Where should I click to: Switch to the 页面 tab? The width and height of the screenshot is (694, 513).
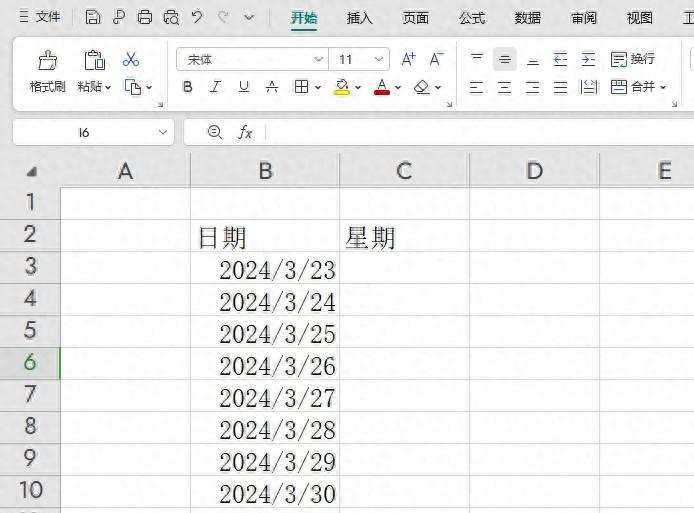pos(416,18)
